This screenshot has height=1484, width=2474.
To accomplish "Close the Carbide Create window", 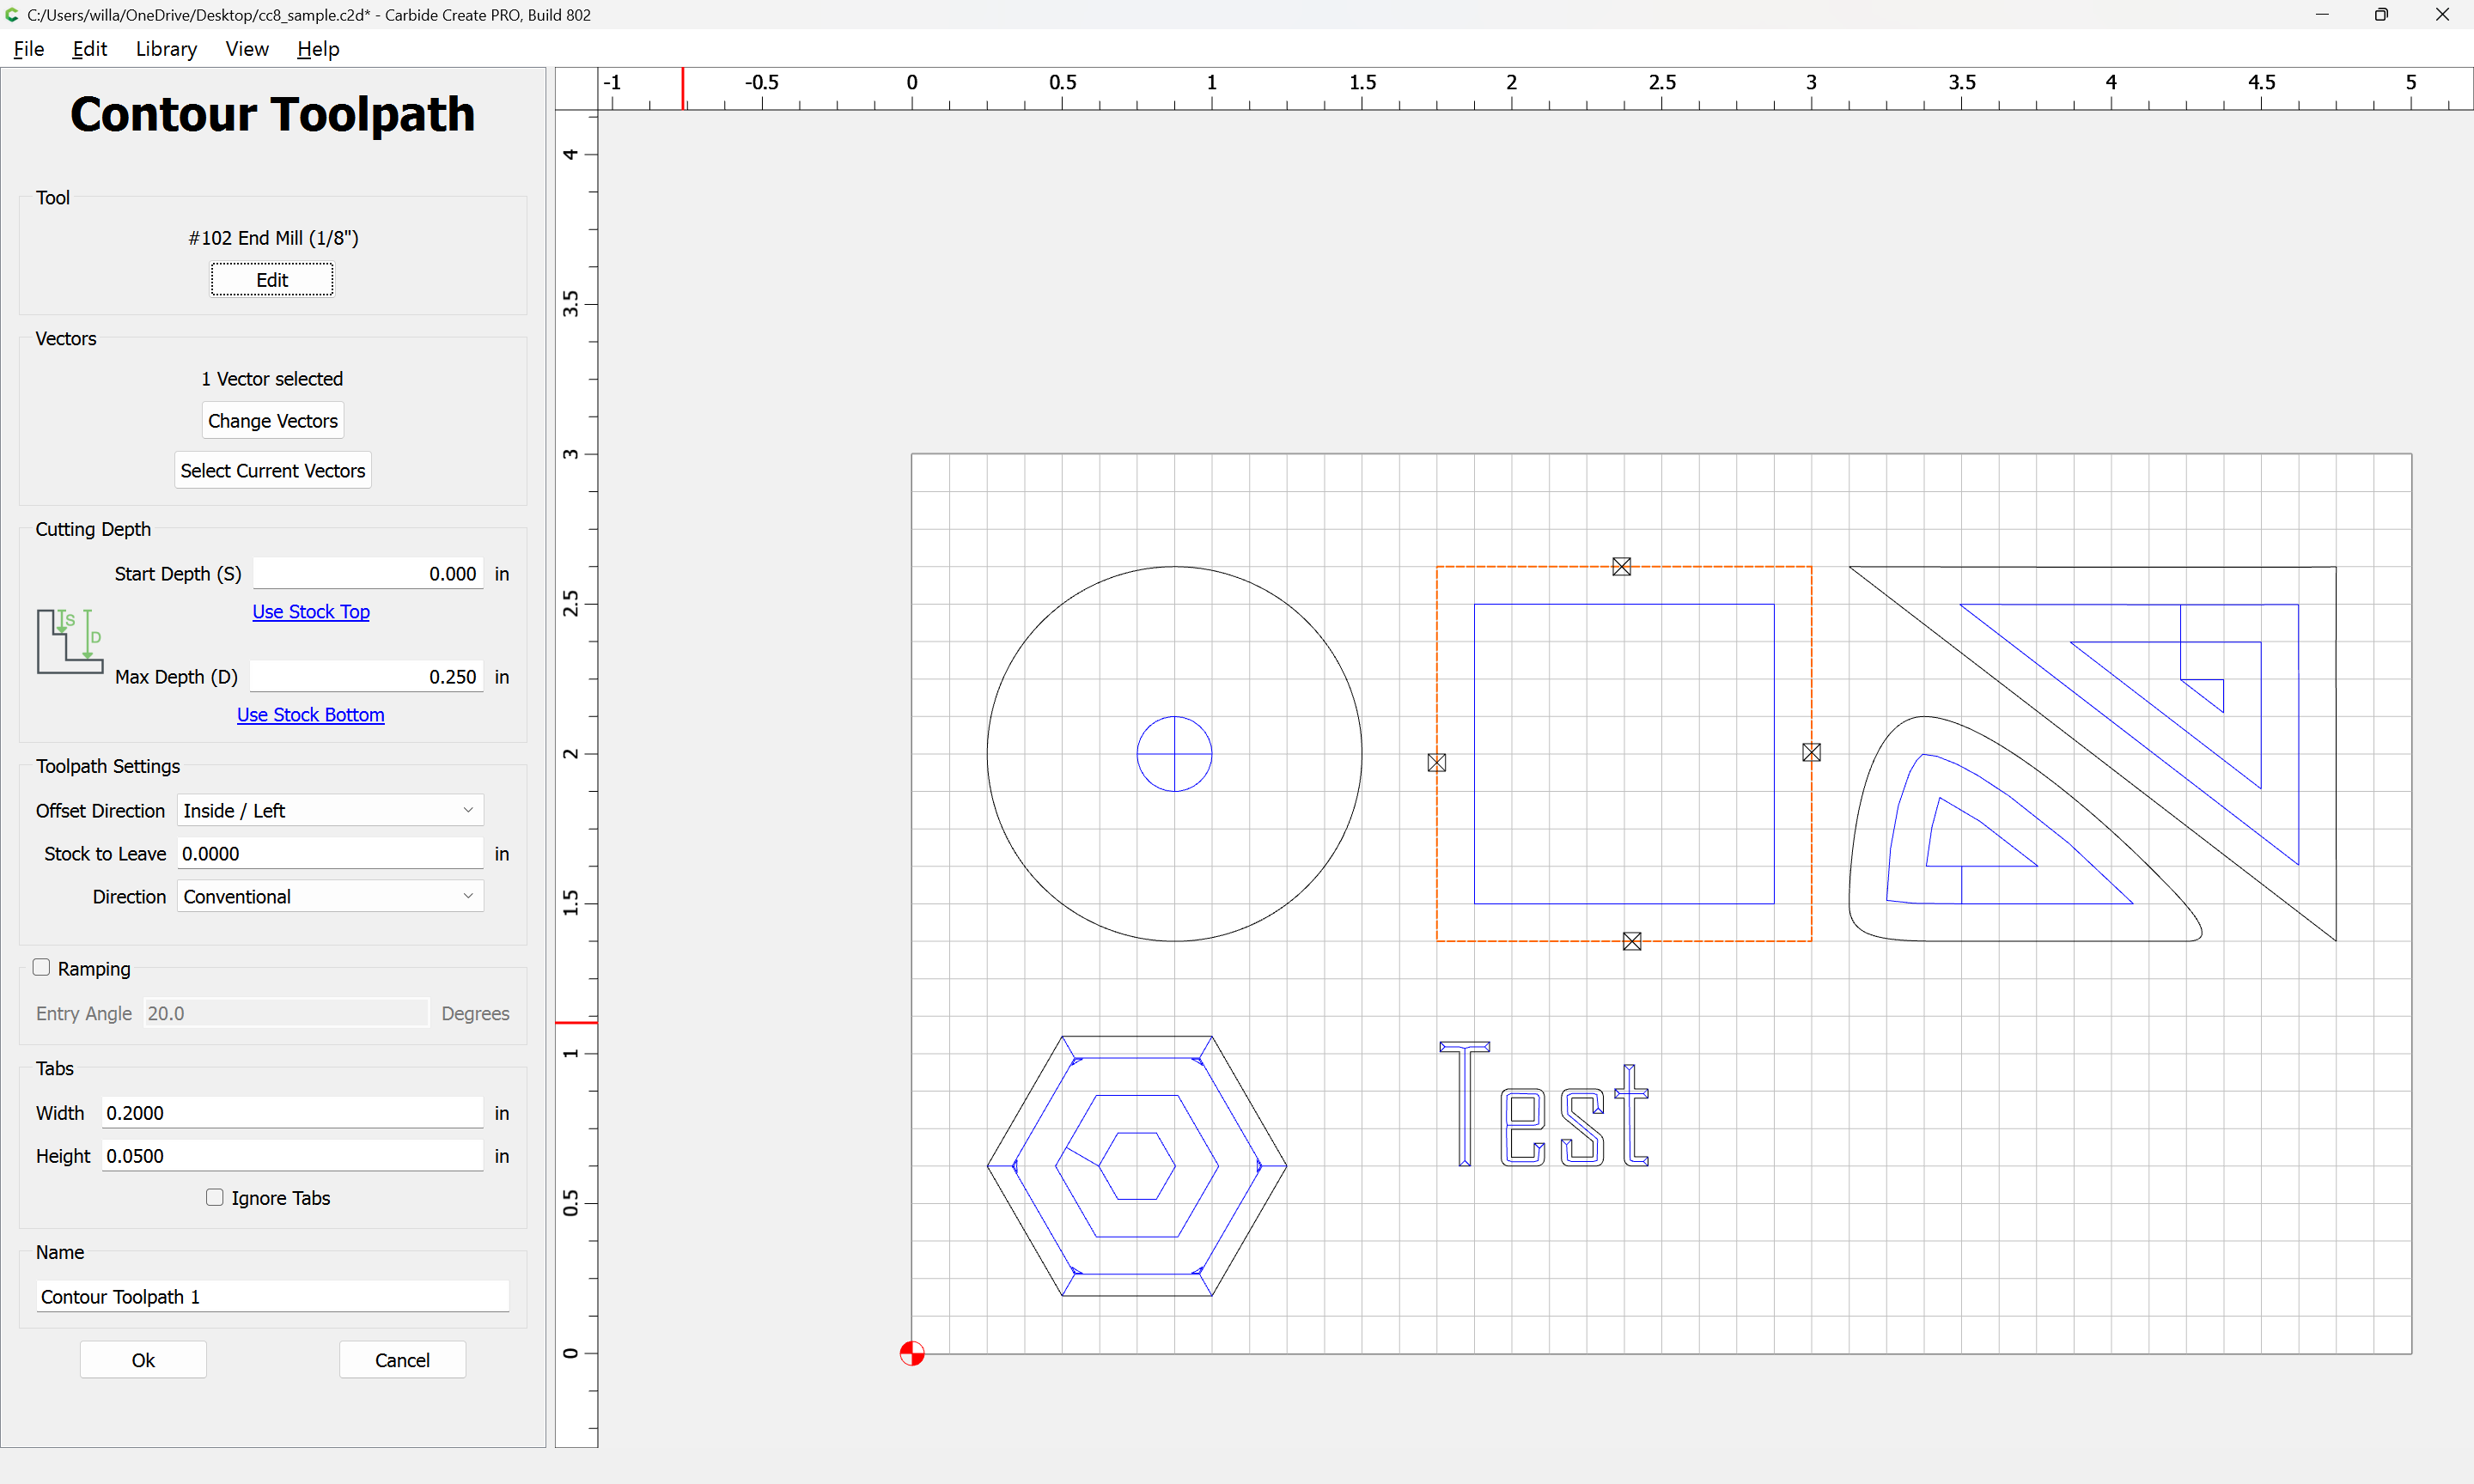I will (2442, 15).
